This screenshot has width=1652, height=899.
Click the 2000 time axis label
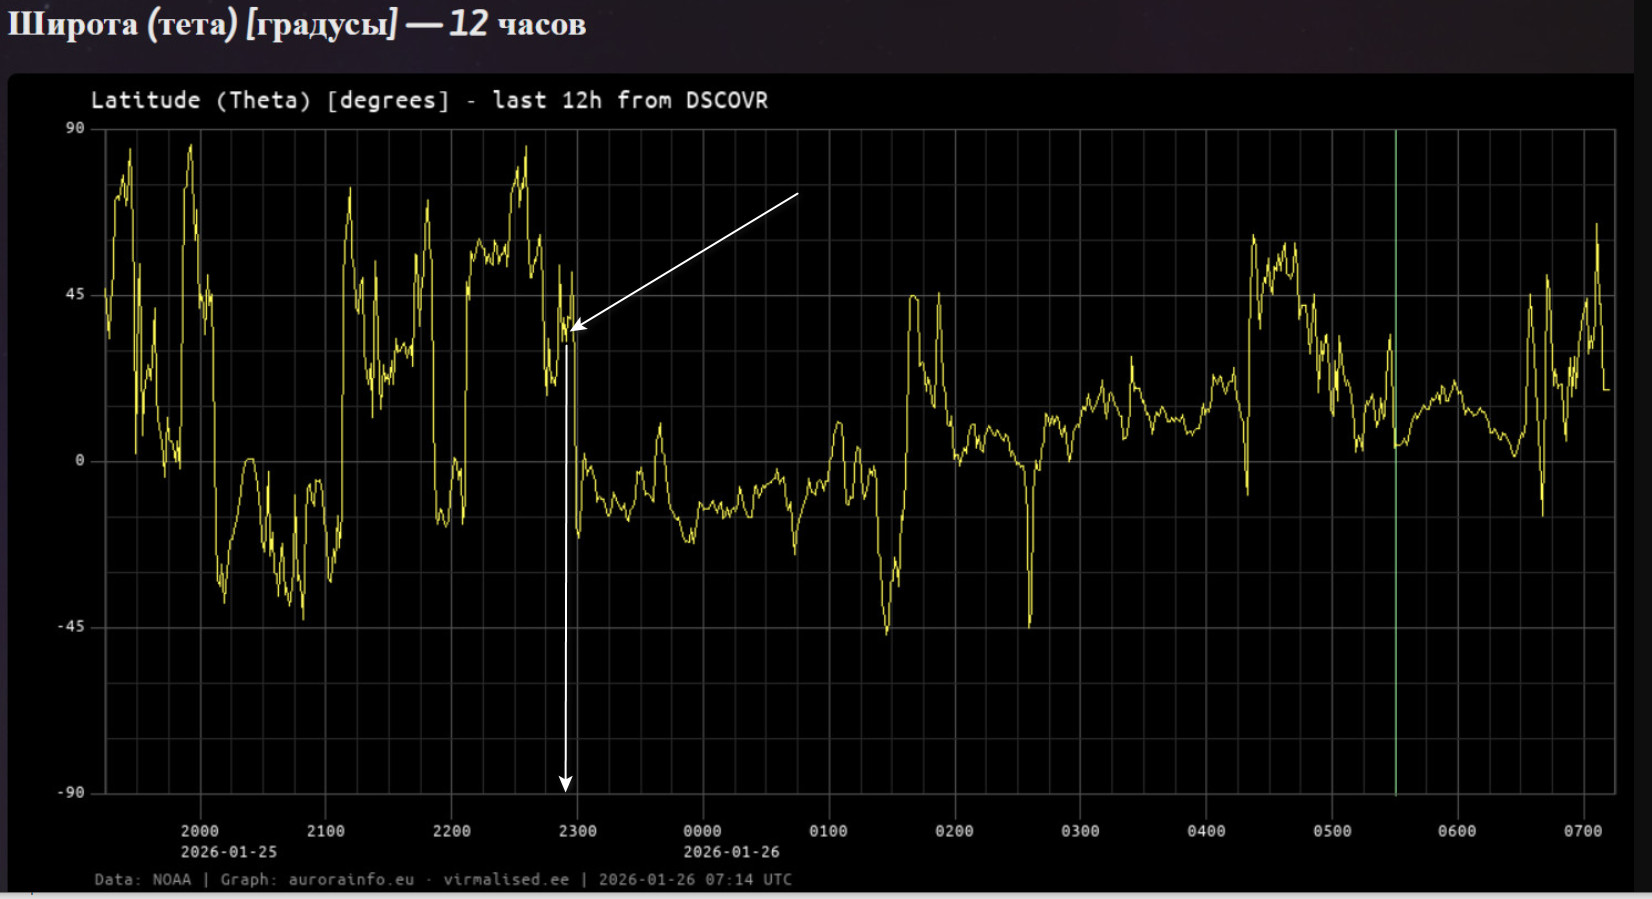click(x=200, y=831)
